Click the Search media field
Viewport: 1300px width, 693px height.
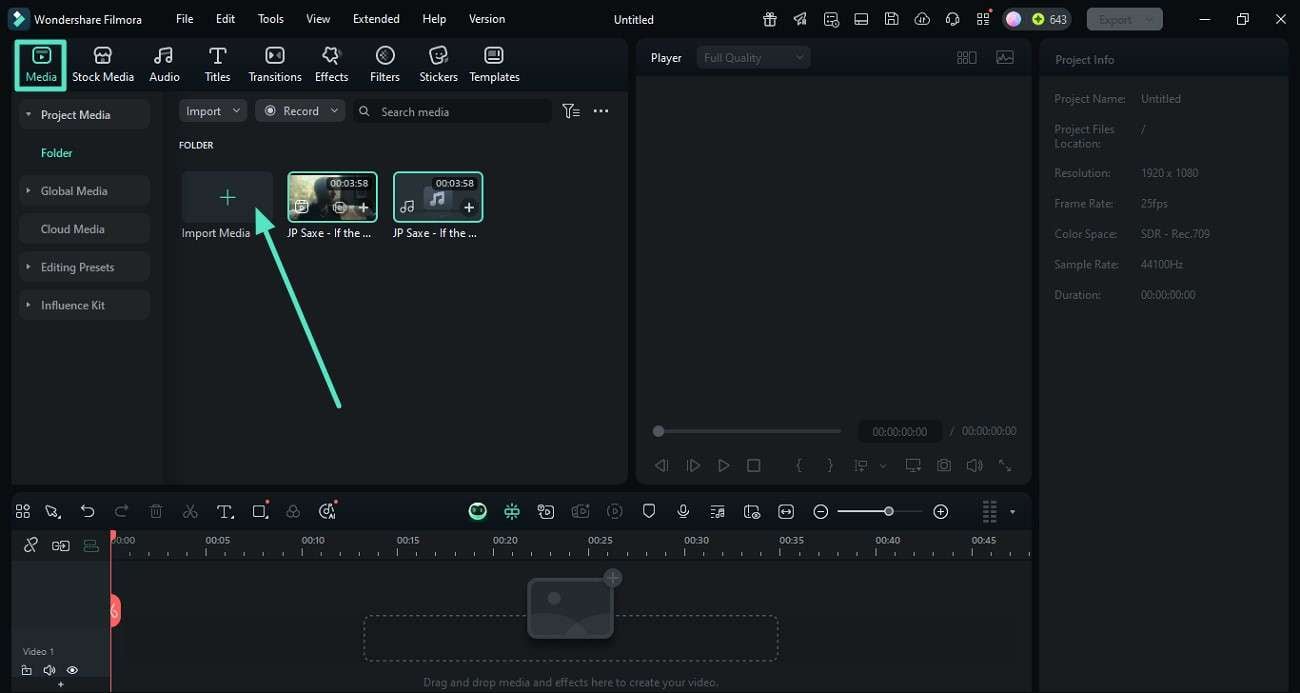click(452, 111)
